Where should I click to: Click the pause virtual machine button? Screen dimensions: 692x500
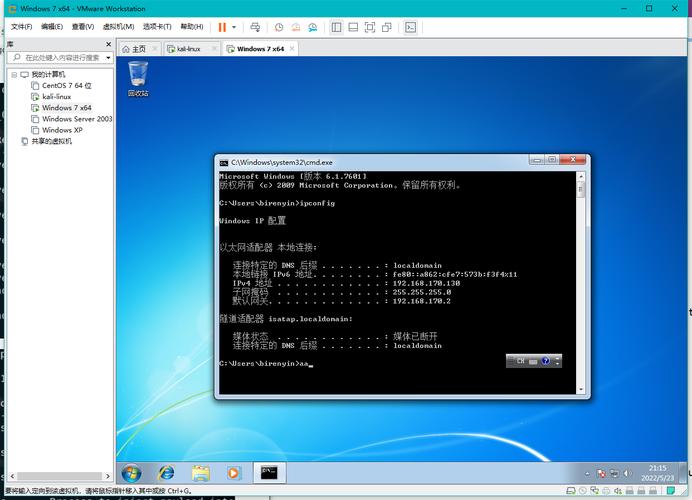(221, 27)
